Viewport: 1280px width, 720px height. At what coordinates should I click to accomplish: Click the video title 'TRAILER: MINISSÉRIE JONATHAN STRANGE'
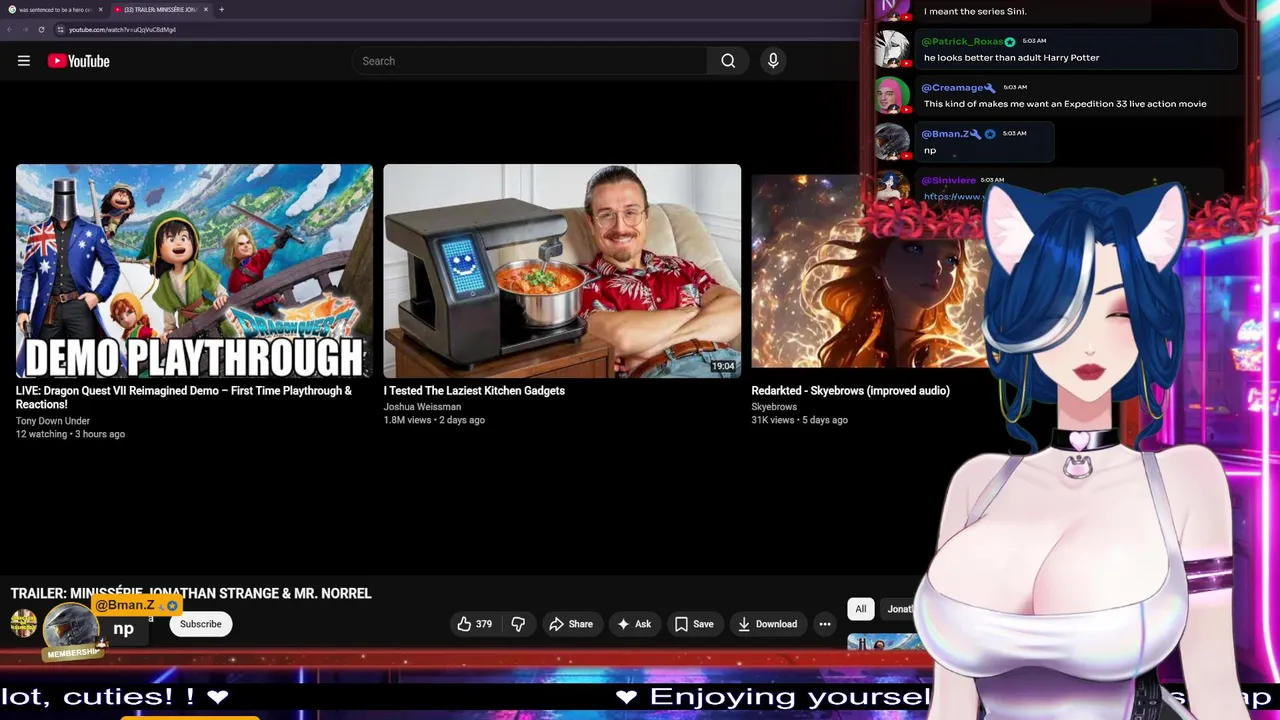191,593
